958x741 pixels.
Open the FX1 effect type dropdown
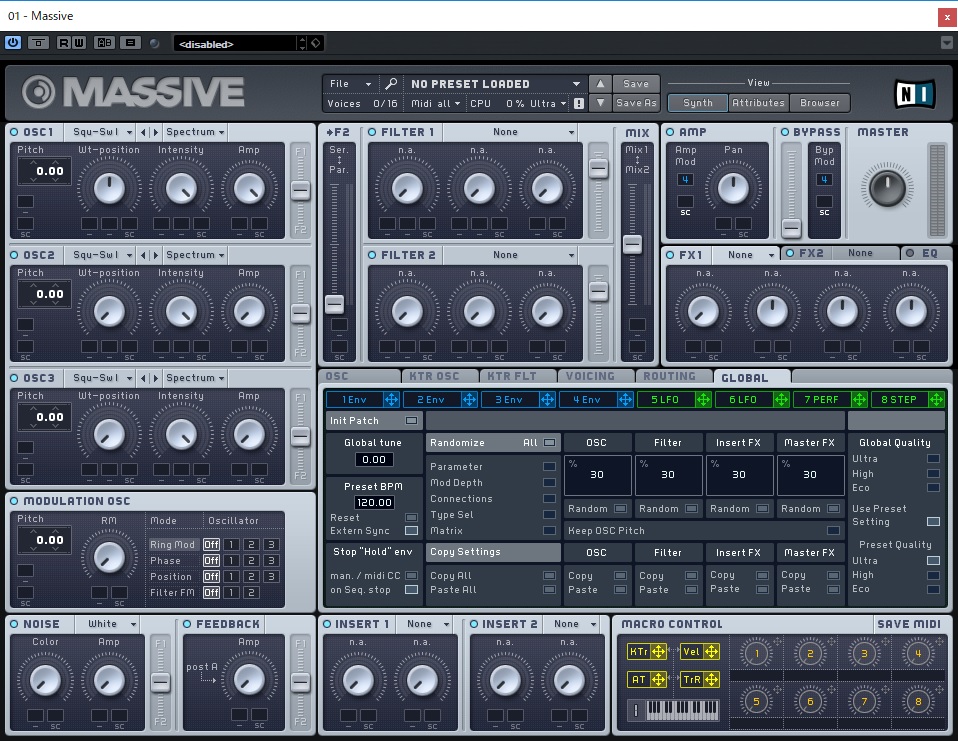tap(745, 255)
